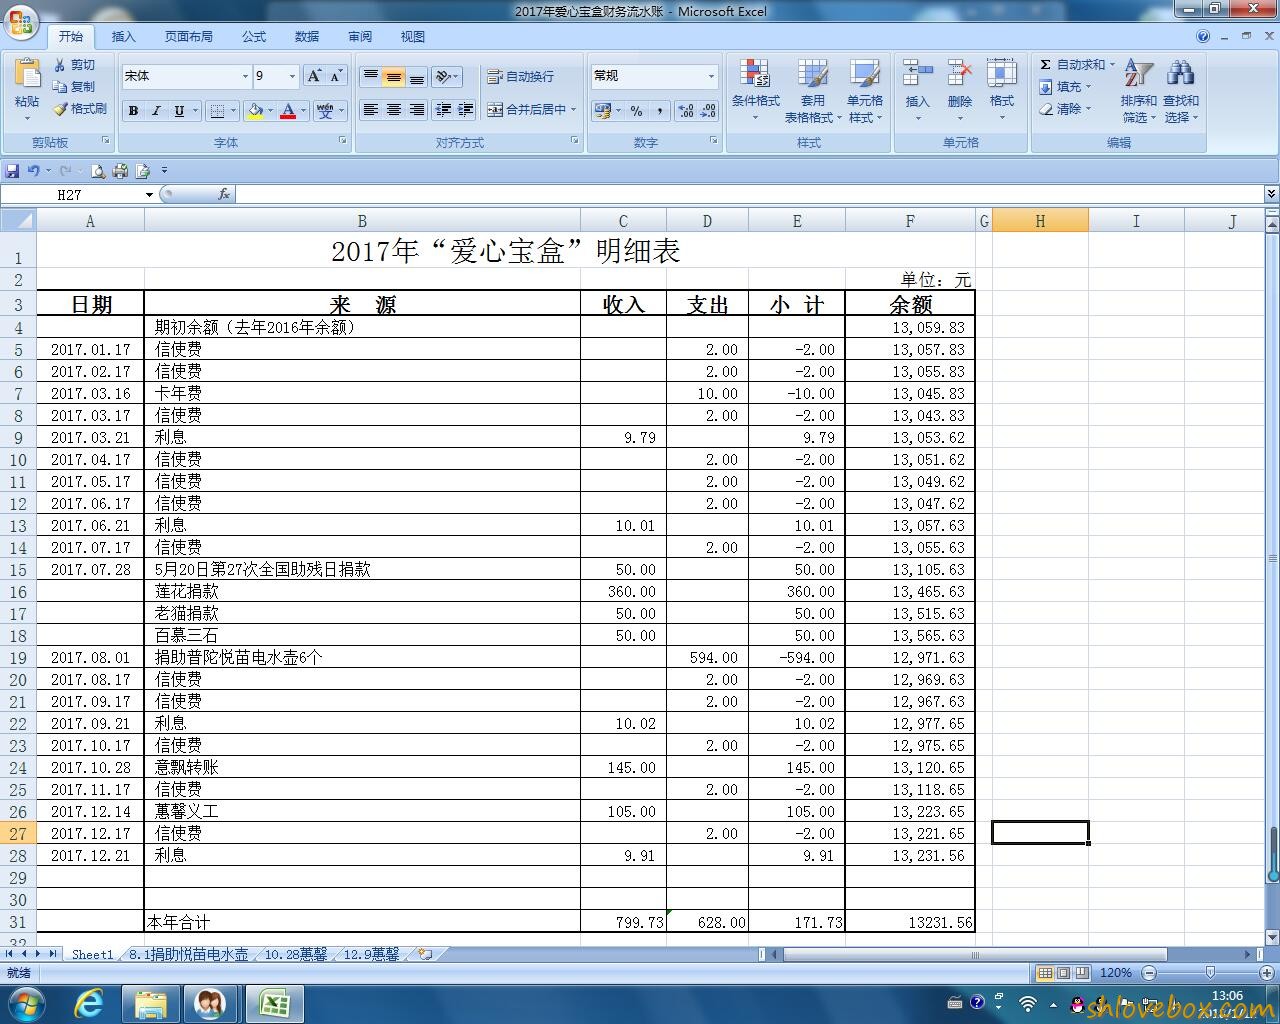Click the increase indent icon
The width and height of the screenshot is (1280, 1024).
coord(465,110)
